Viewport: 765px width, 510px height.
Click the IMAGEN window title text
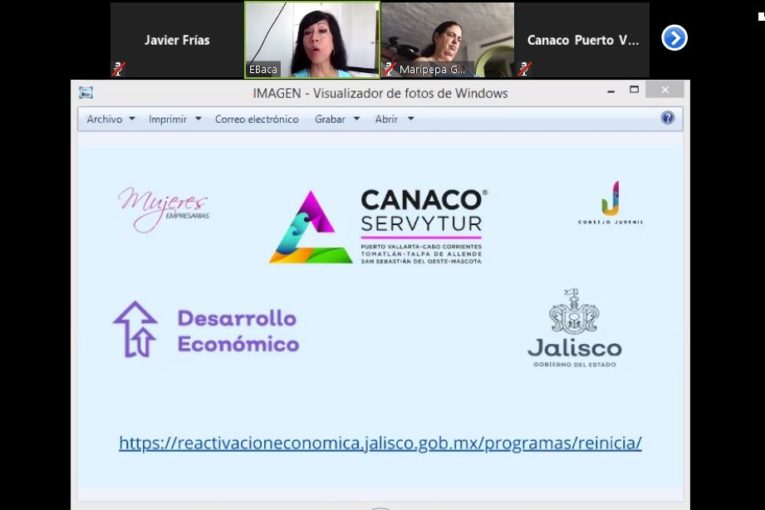coord(380,93)
